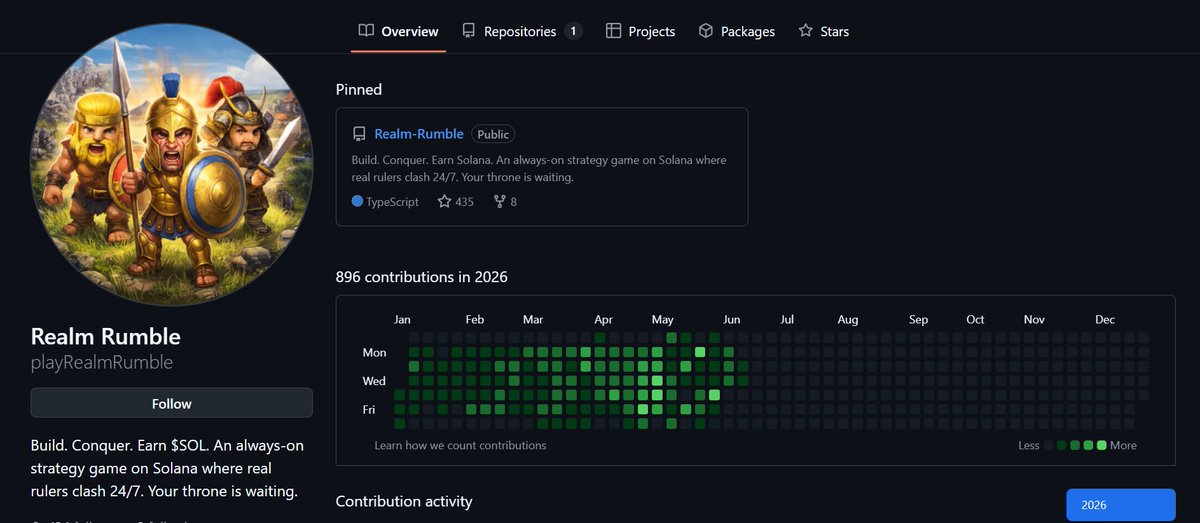Click the TypeScript language label
1200x523 pixels.
394,201
